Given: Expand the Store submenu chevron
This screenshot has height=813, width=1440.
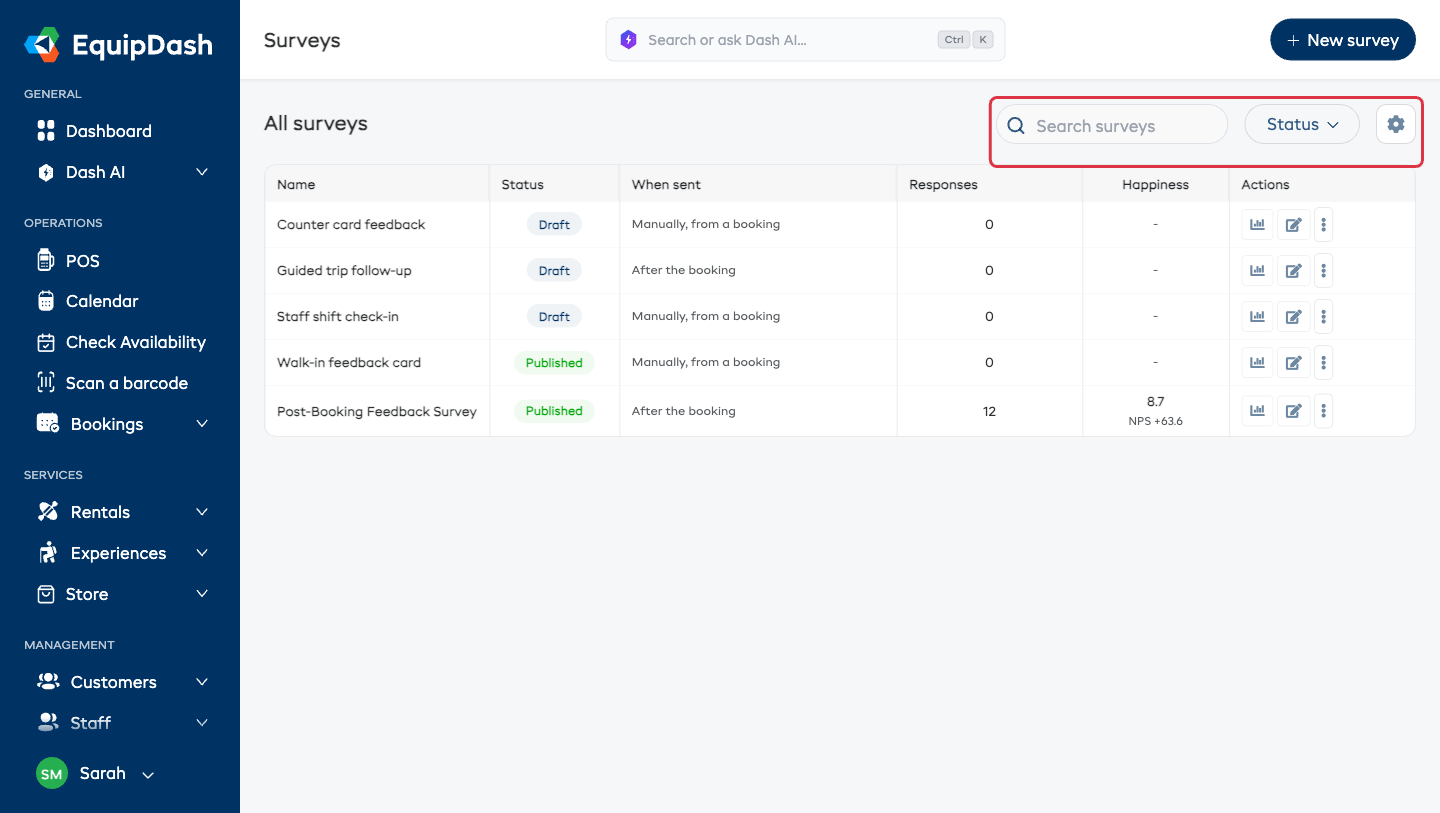Looking at the screenshot, I should pyautogui.click(x=202, y=594).
